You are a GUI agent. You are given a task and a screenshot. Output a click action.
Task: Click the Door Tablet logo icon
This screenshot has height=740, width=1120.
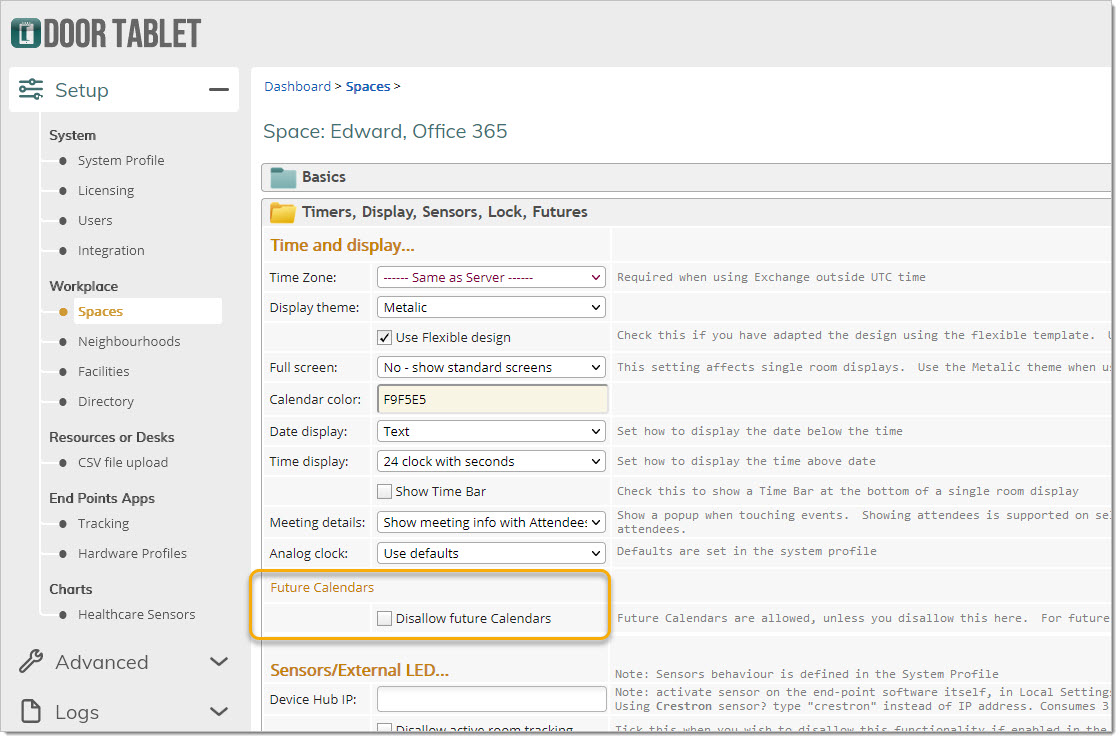(26, 33)
